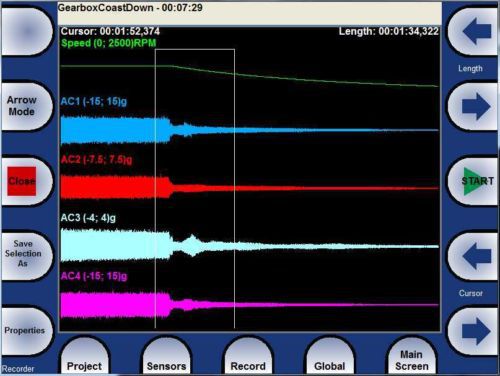Click the Length increase right arrow
The height and width of the screenshot is (376, 500).
pos(474,106)
